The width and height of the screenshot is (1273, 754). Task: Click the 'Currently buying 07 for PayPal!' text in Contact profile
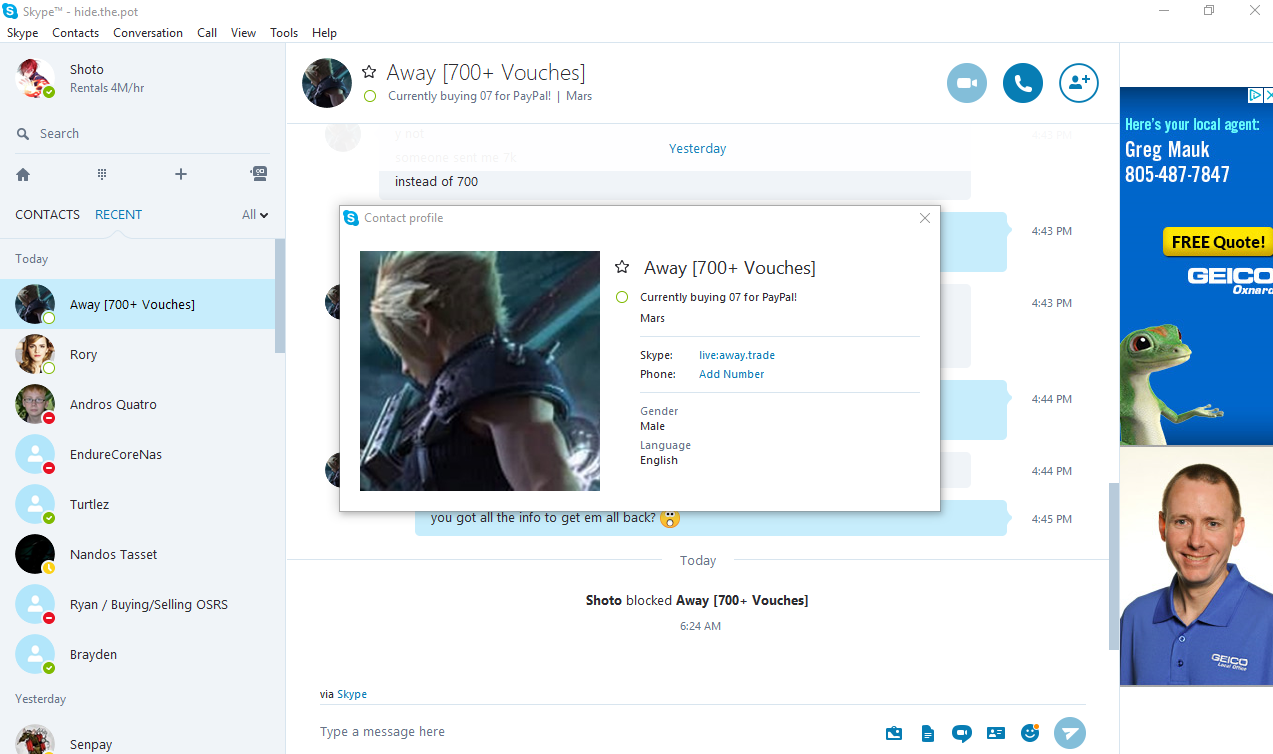(x=718, y=297)
